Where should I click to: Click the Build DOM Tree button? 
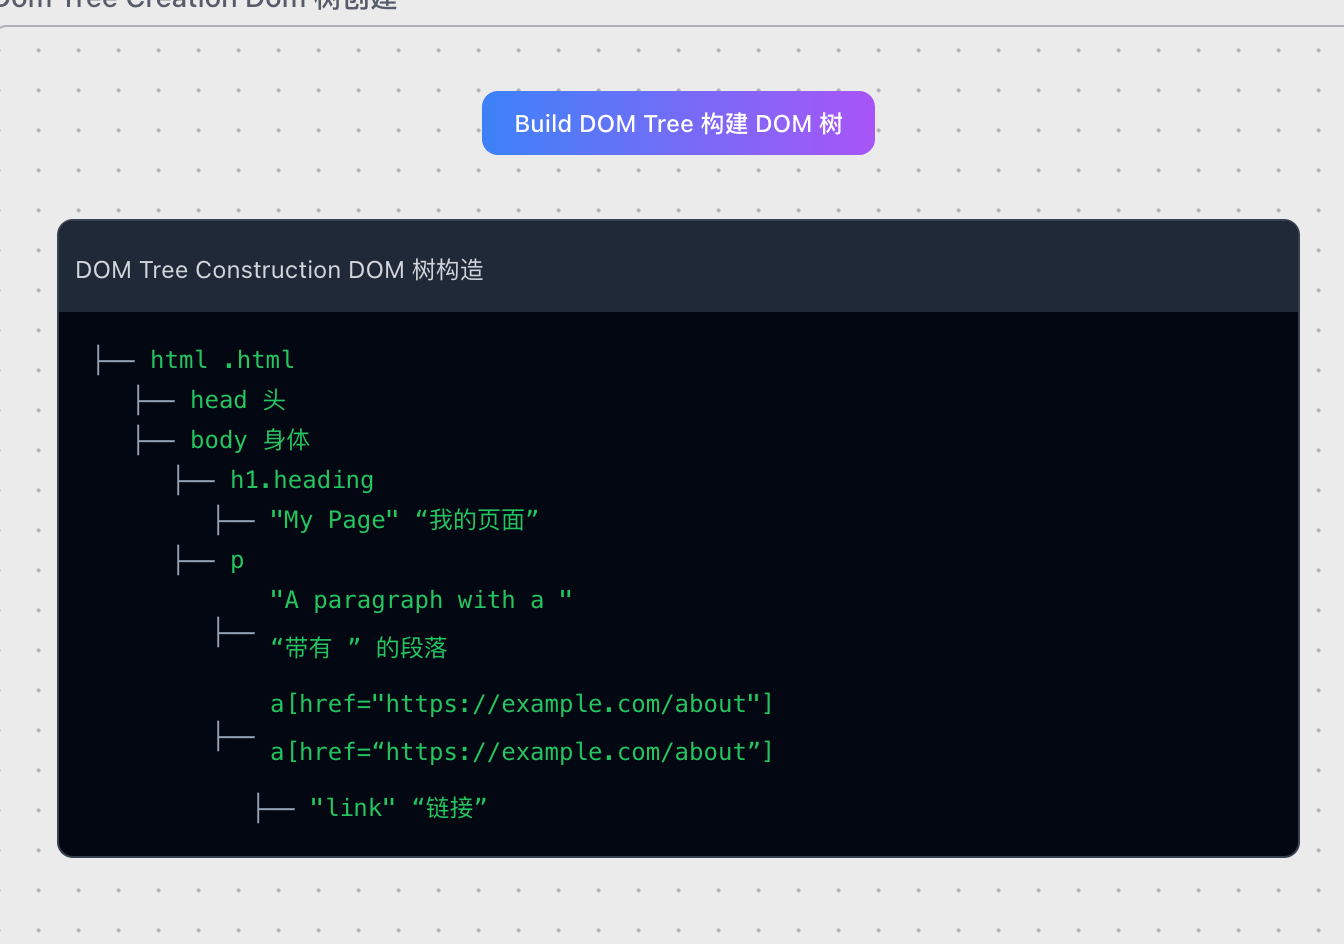(678, 123)
